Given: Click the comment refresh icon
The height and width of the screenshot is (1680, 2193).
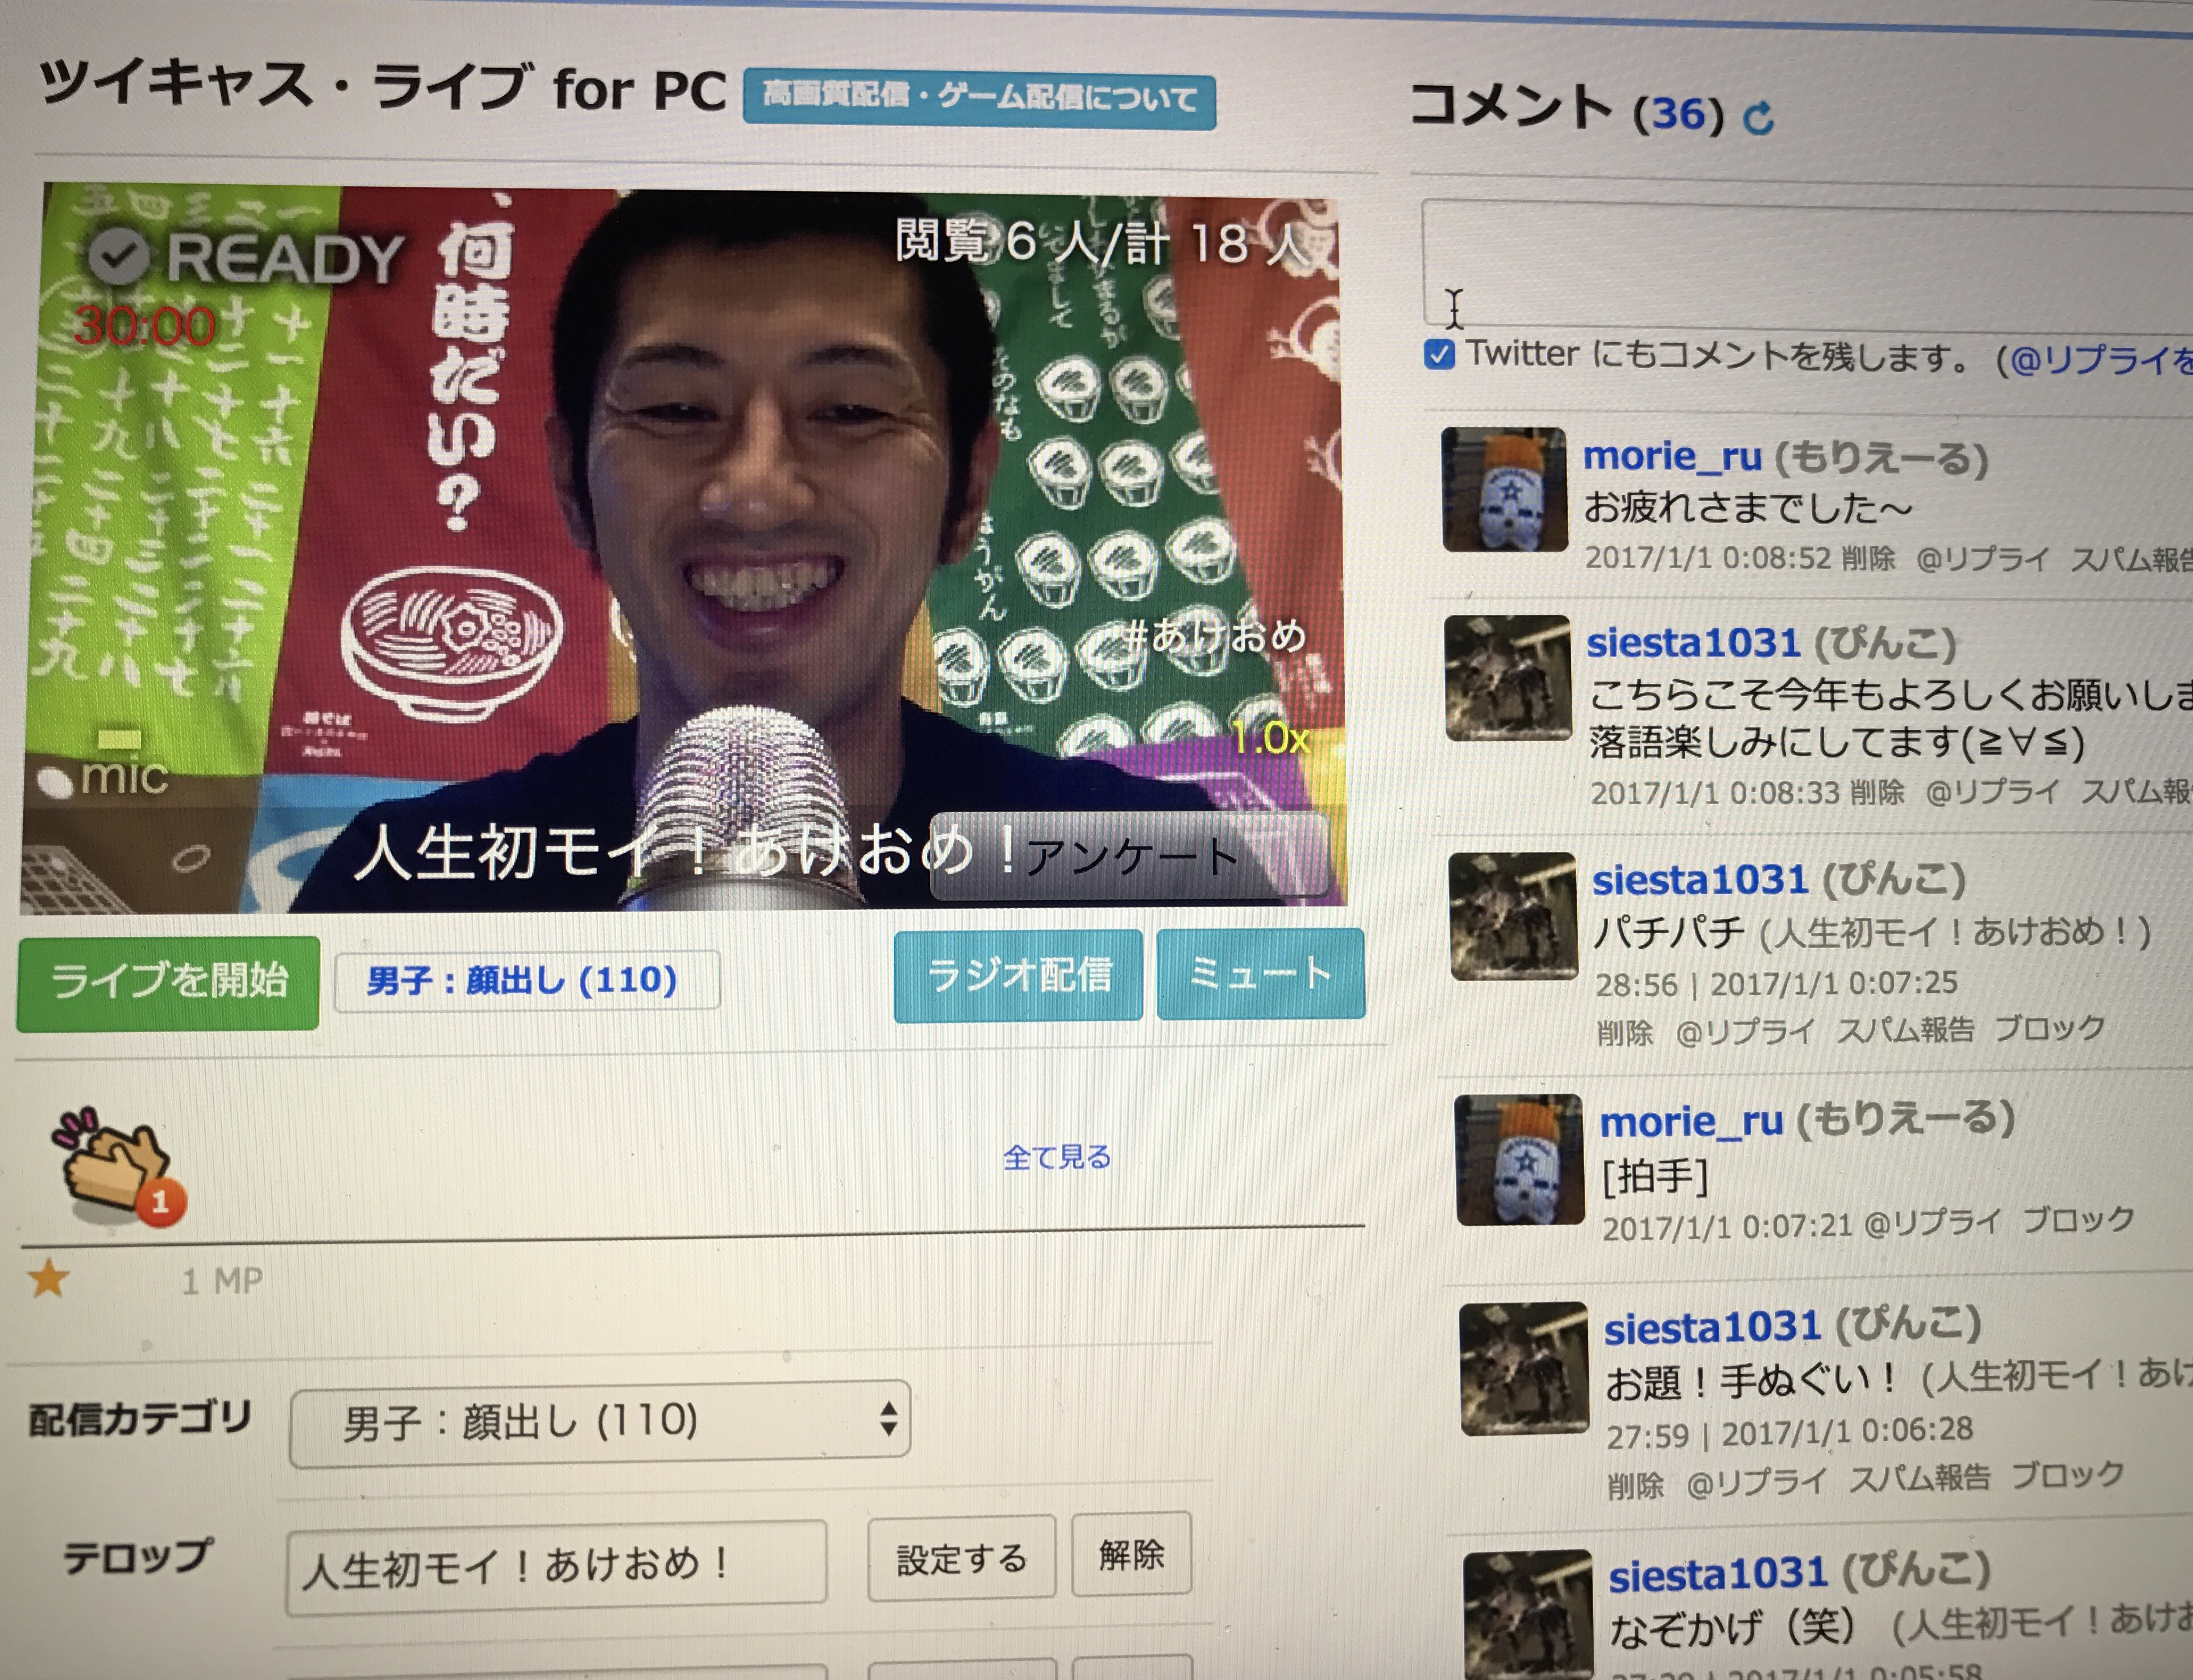Looking at the screenshot, I should point(1758,118).
